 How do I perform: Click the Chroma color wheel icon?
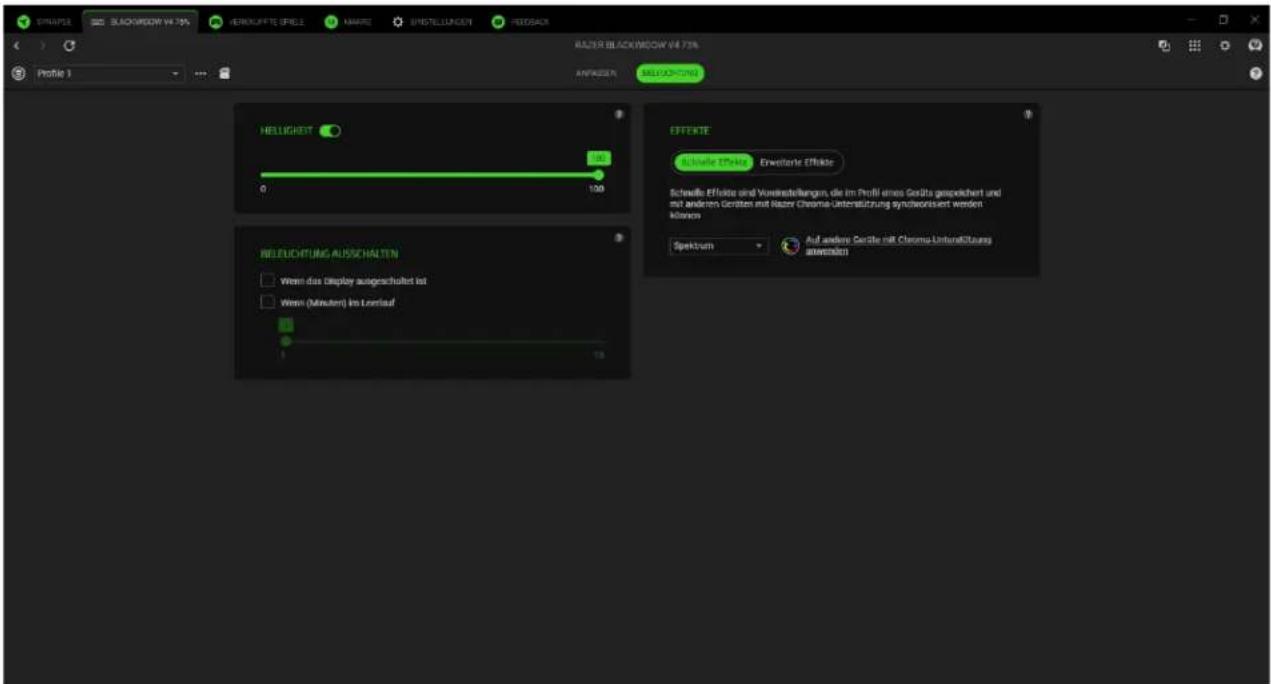(x=790, y=246)
